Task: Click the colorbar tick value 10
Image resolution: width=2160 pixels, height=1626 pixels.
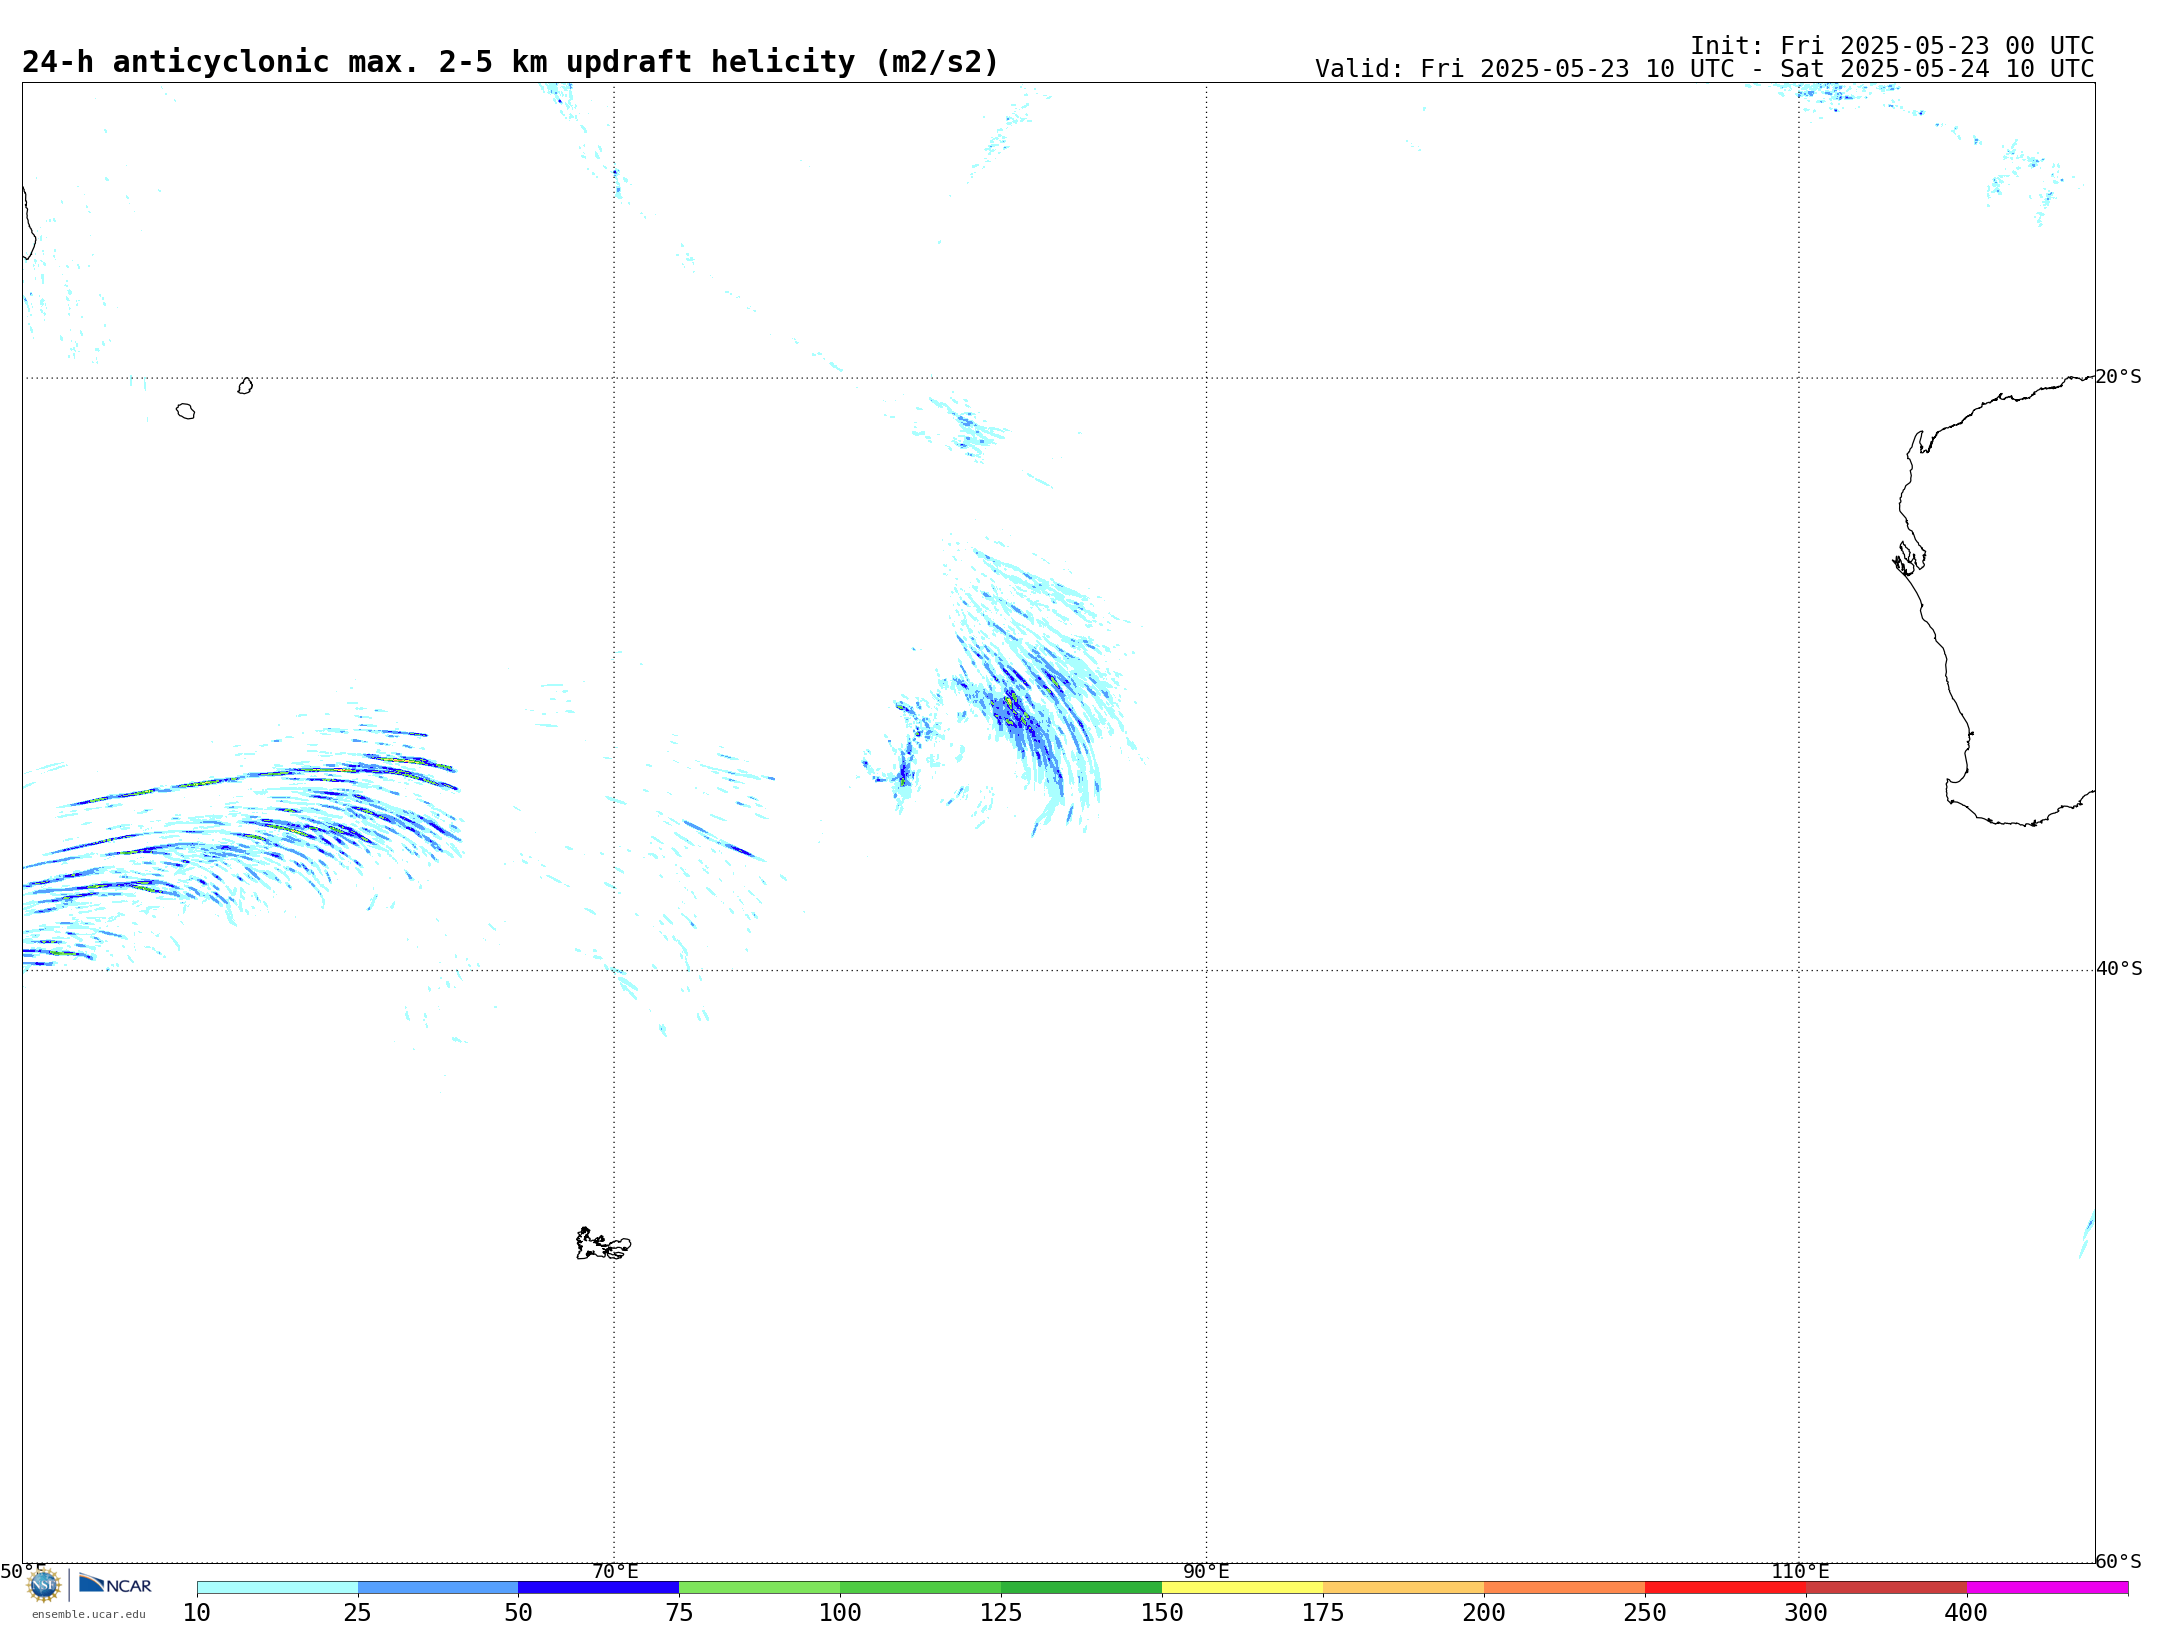Action: click(197, 1612)
